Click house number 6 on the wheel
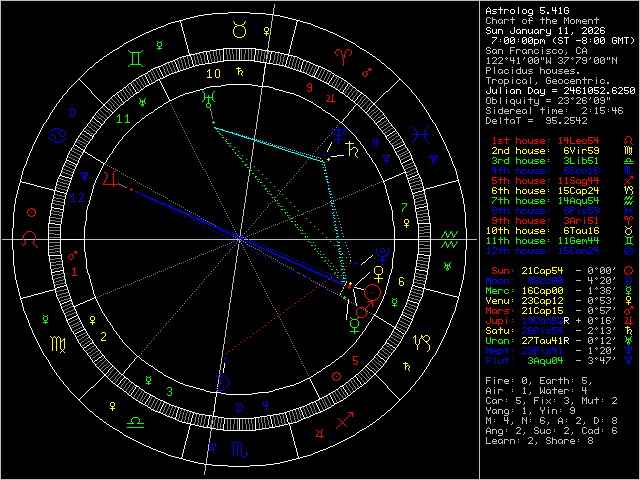640x480 pixels. [x=401, y=282]
